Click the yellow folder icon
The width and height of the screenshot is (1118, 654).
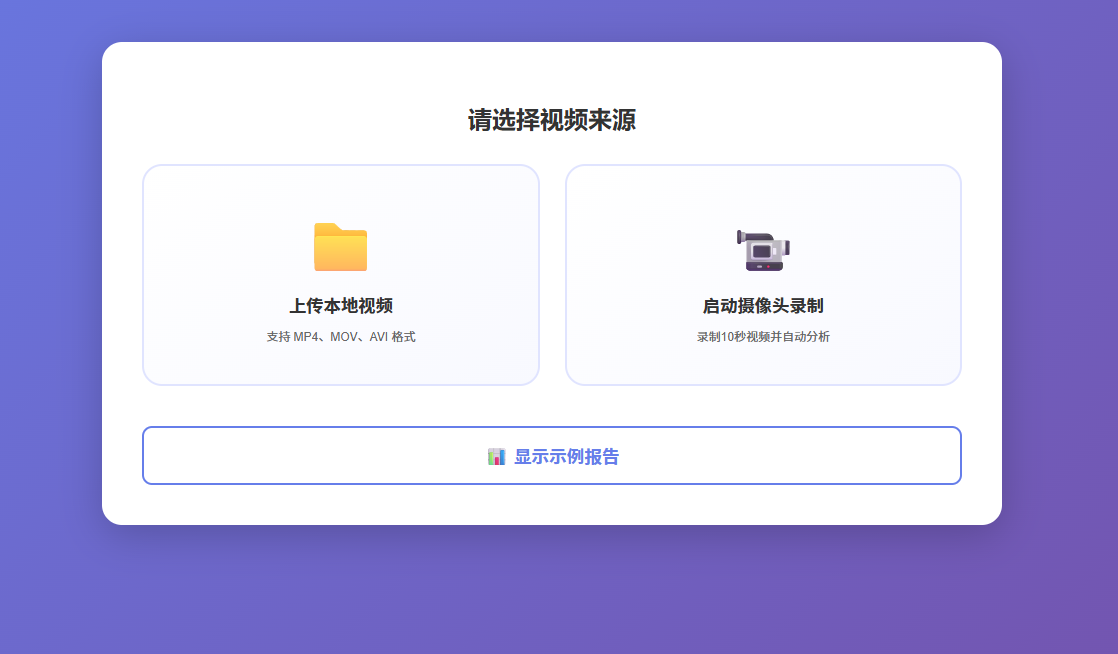pyautogui.click(x=340, y=247)
